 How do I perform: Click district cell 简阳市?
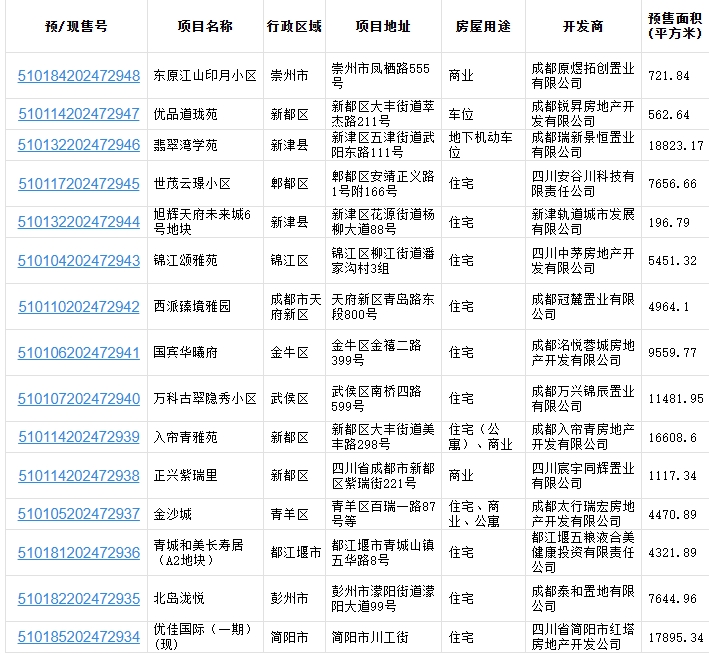point(289,637)
